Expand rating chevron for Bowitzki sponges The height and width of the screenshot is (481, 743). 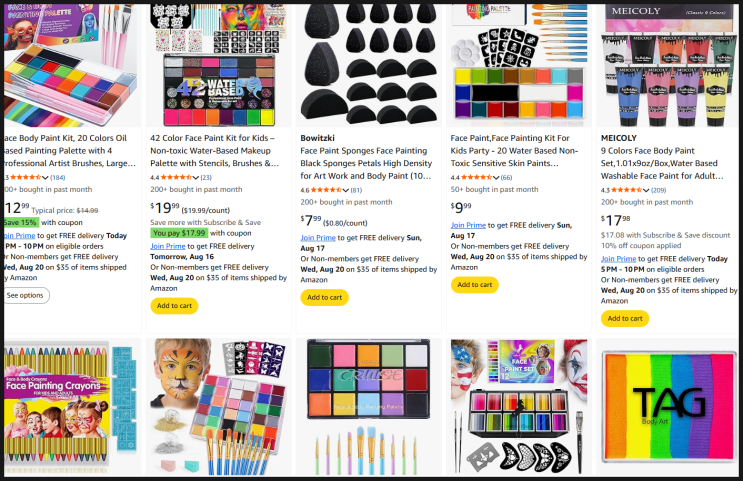345,190
